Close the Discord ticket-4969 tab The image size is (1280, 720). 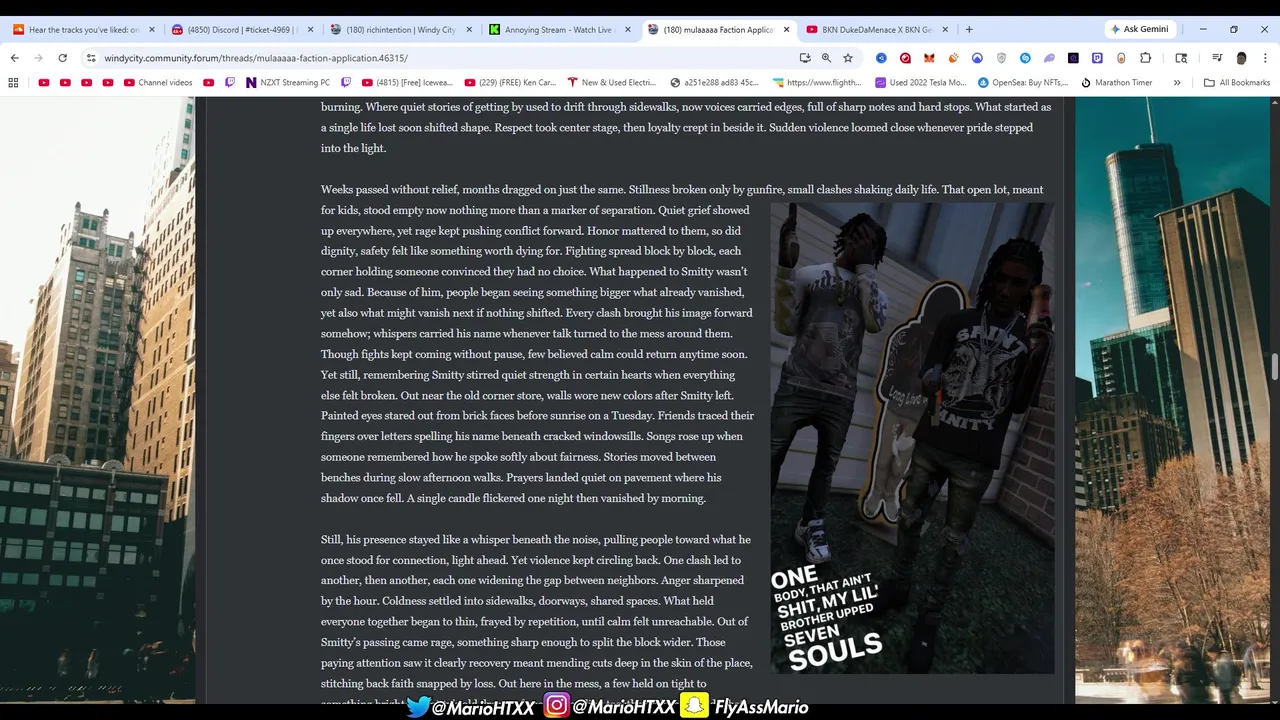[x=311, y=30]
